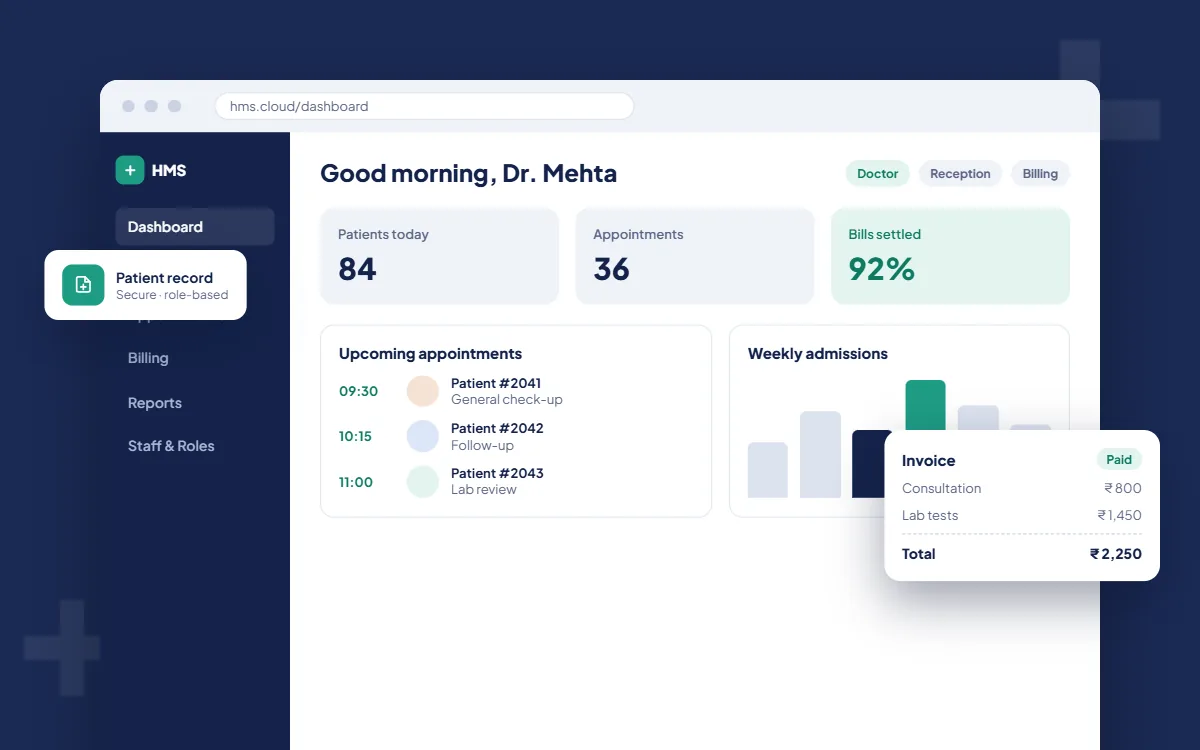Go to Reports in the sidebar

click(155, 403)
